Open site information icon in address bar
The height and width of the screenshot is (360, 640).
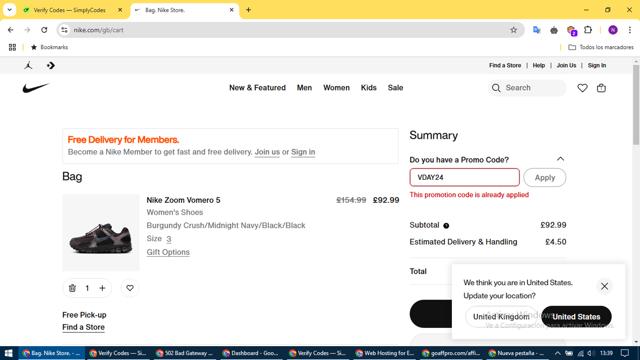(x=64, y=30)
